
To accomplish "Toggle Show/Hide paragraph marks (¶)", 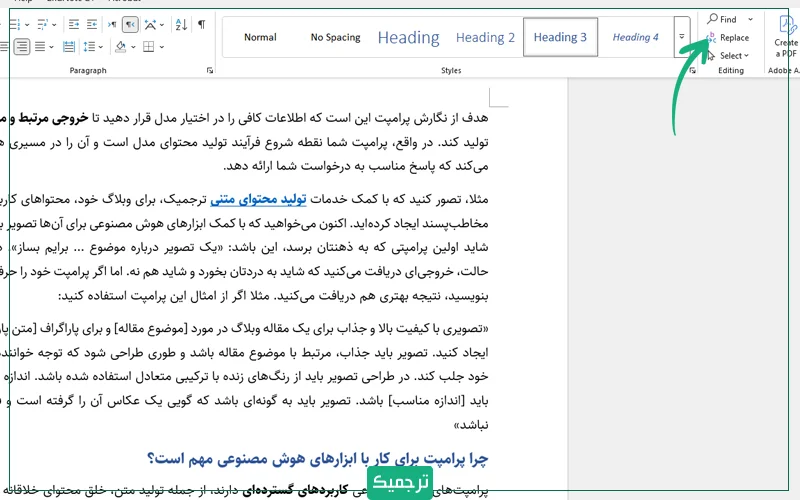I will pos(201,24).
